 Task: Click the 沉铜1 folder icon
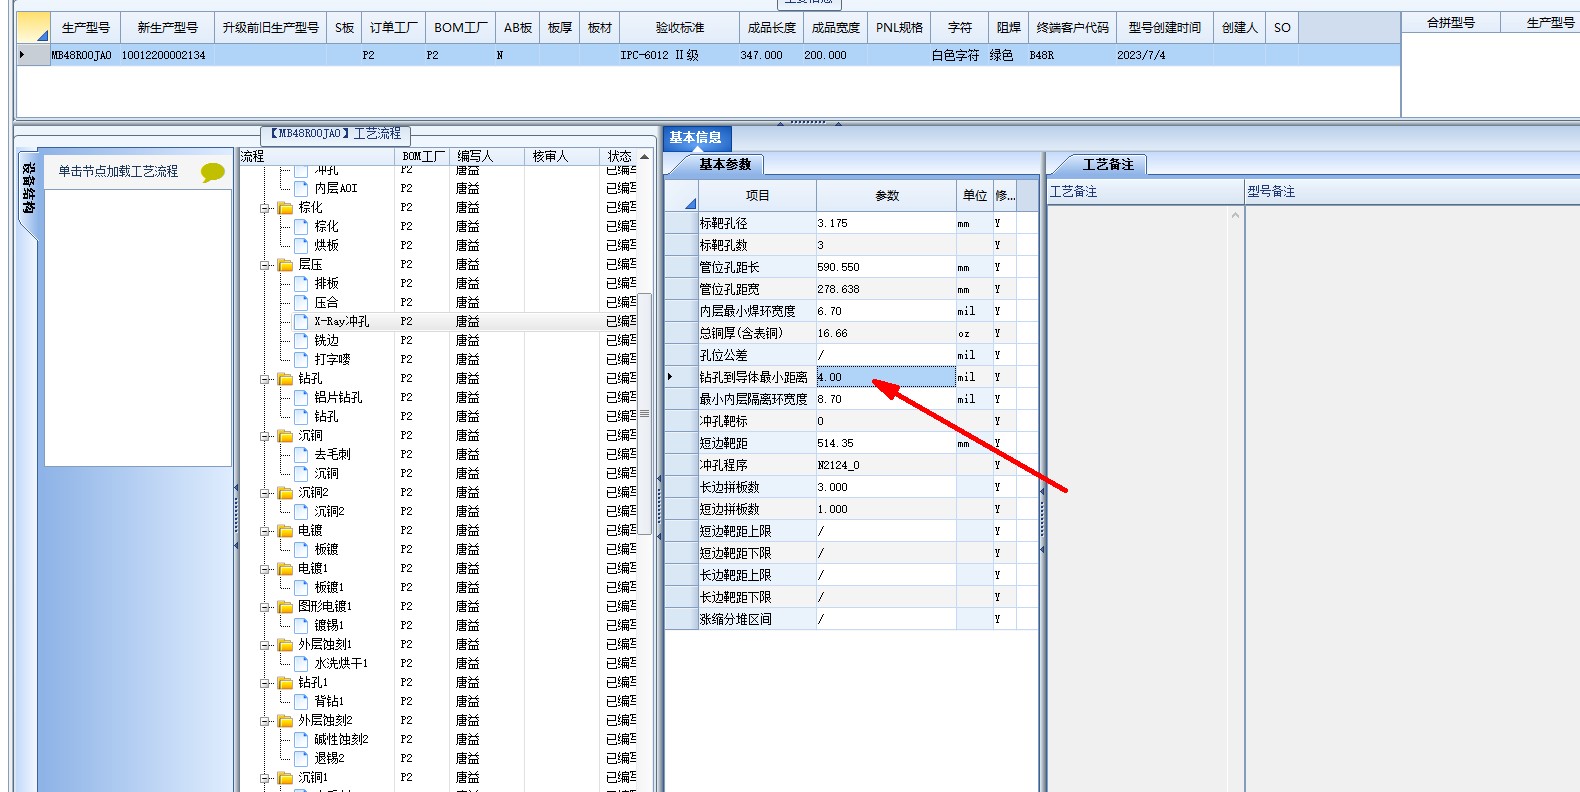(285, 778)
